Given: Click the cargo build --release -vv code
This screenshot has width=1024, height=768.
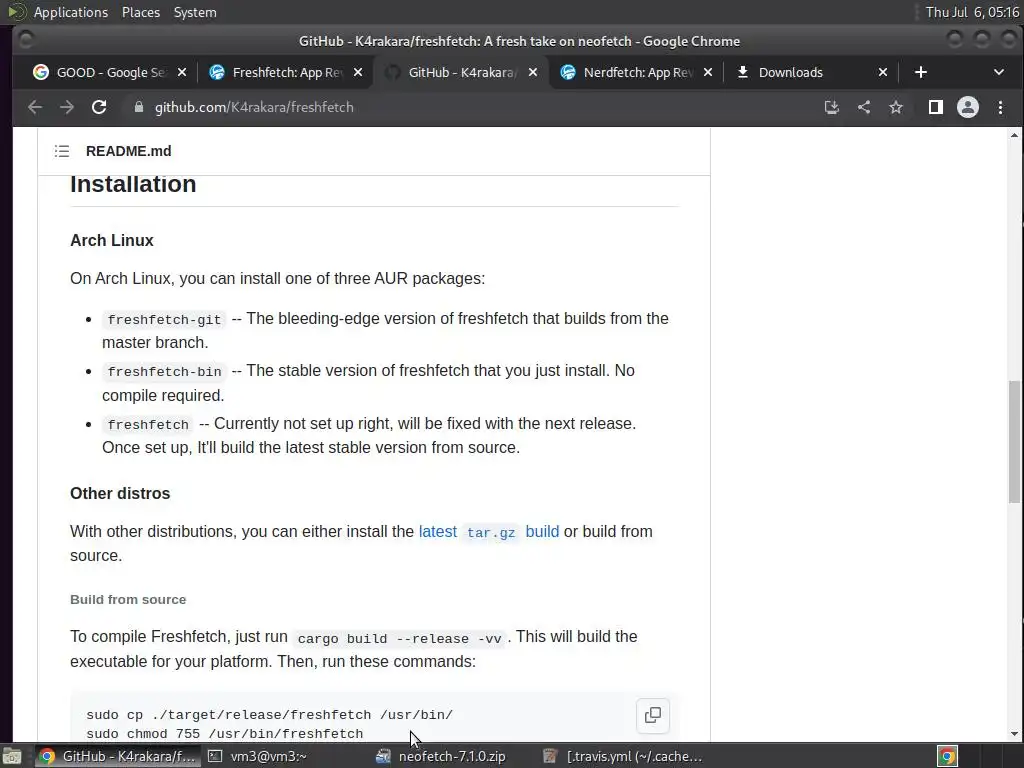Looking at the screenshot, I should tap(400, 638).
